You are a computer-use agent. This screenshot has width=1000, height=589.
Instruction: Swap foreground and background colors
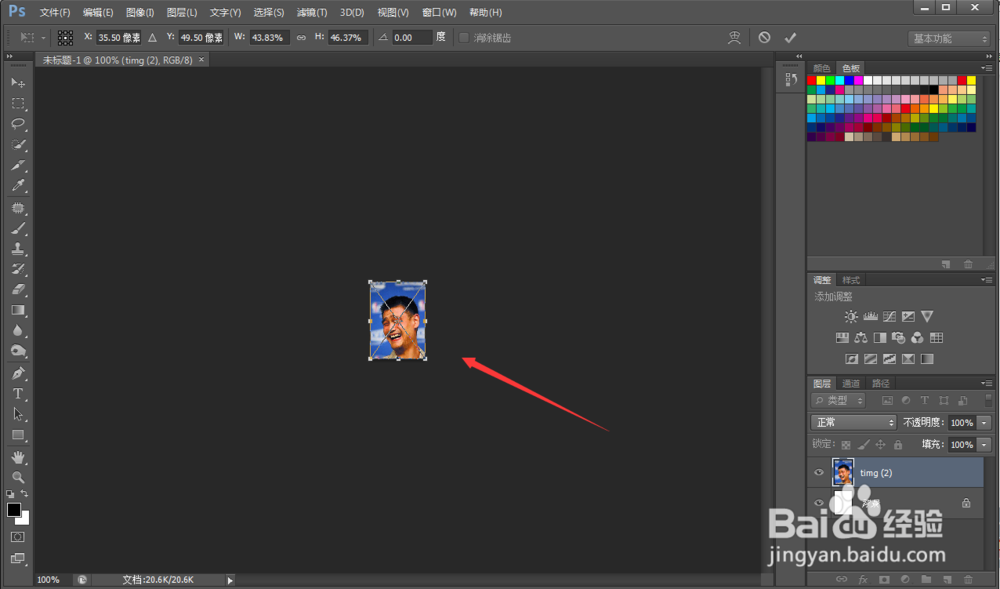24,494
